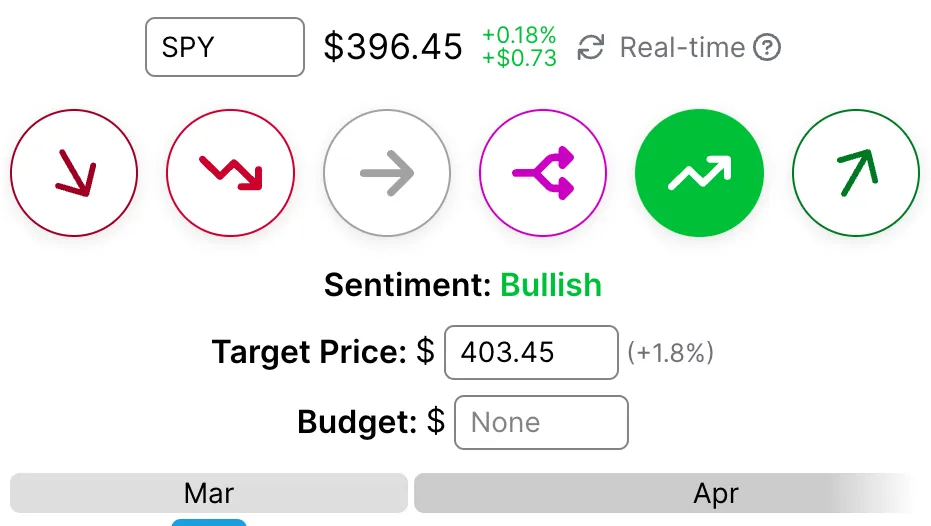Select the magenta directional split-arrows sentiment
Viewport: 931px width, 526px height.
[543, 174]
